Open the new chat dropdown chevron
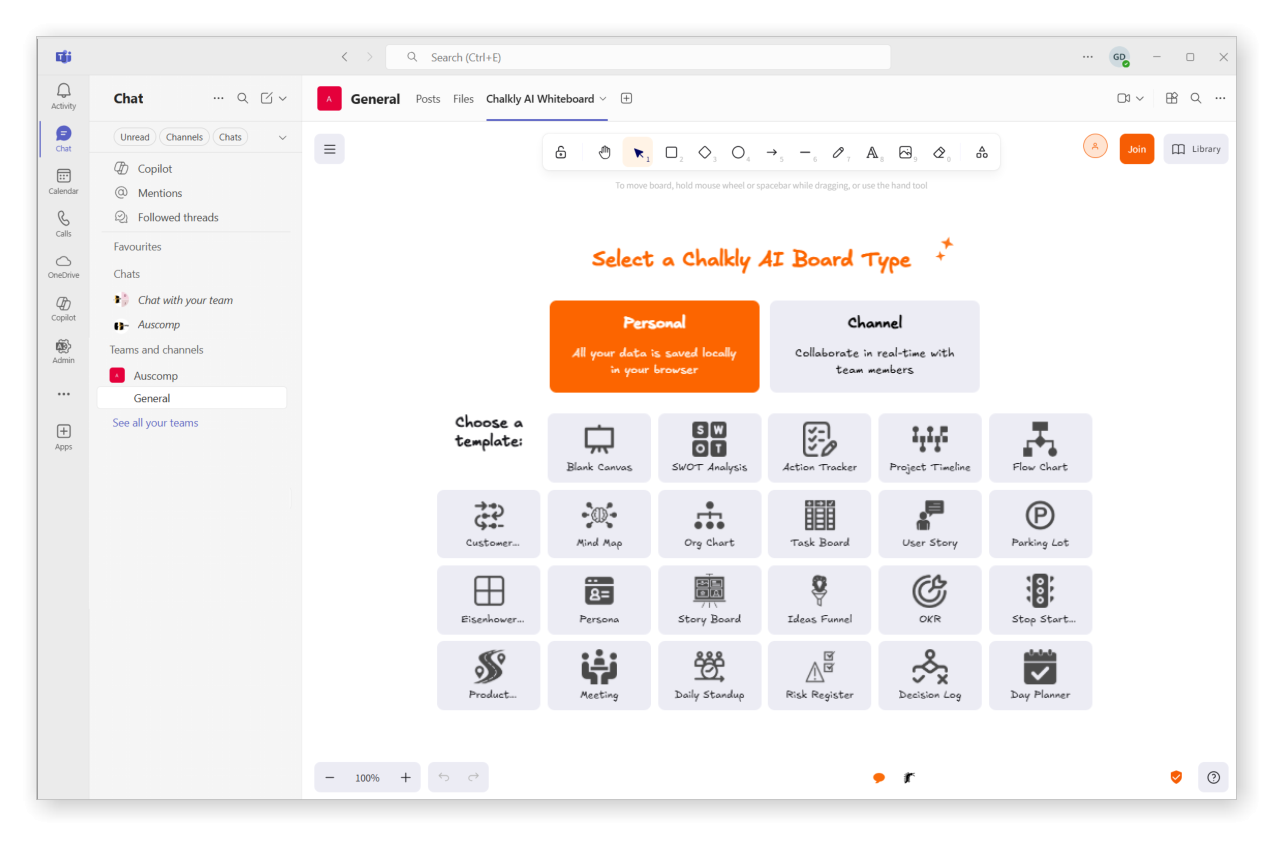 click(283, 98)
